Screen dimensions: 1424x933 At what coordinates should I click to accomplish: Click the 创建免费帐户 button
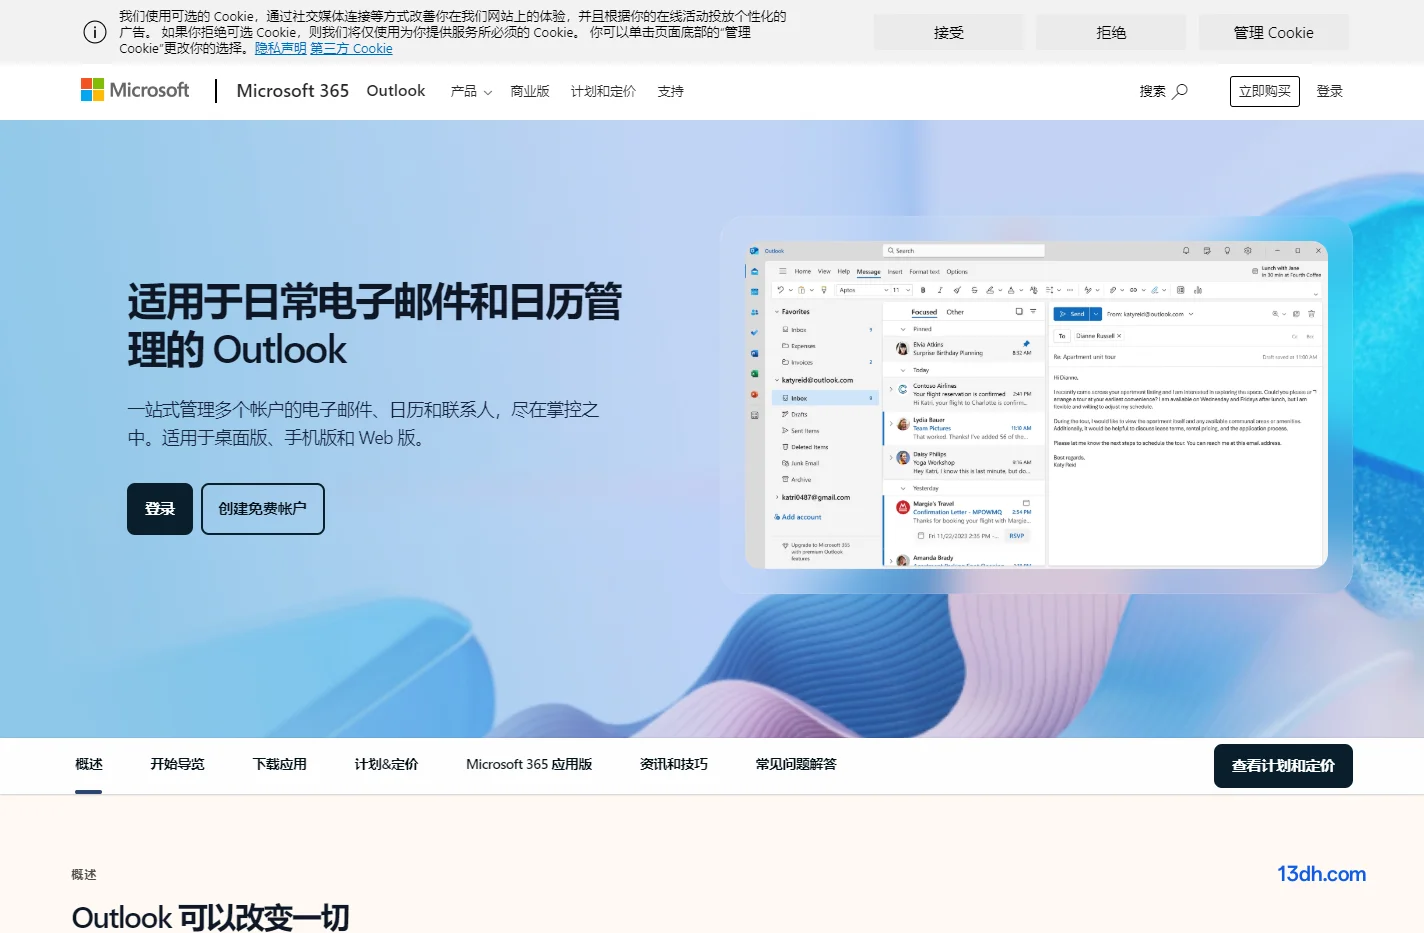click(x=263, y=509)
